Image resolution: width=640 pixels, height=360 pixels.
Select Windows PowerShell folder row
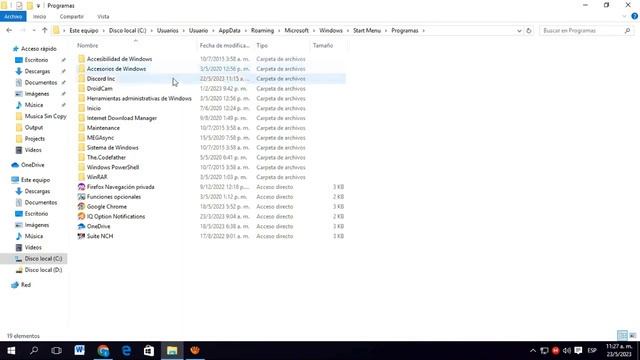tap(211, 167)
